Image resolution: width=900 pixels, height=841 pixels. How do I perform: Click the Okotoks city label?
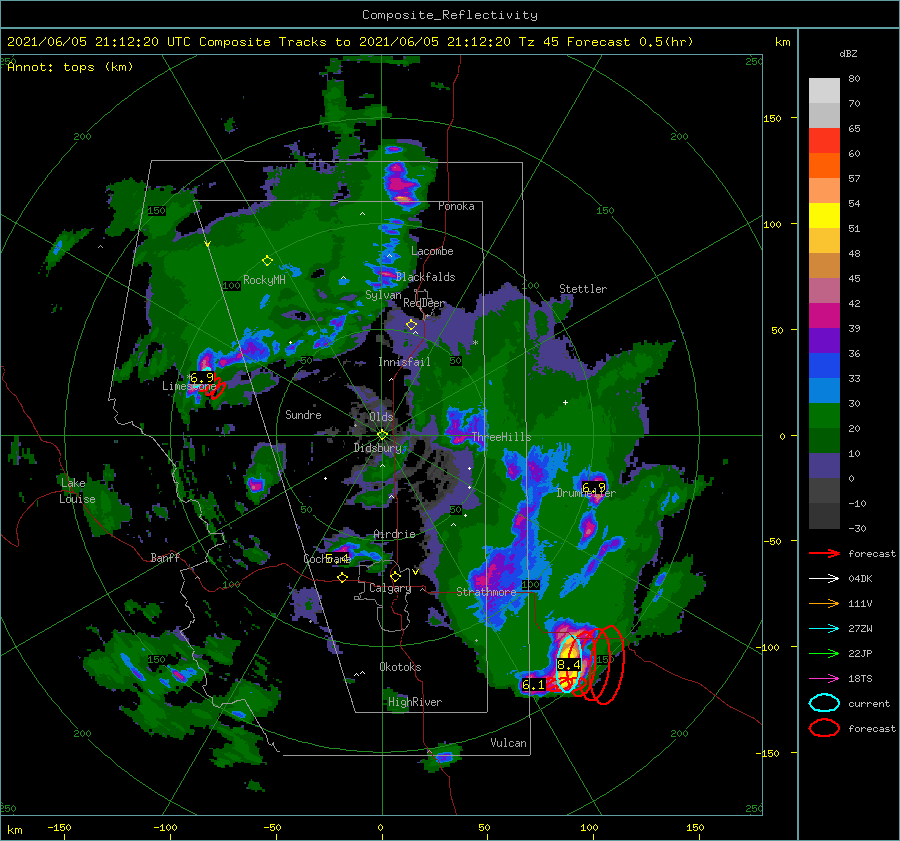click(400, 666)
